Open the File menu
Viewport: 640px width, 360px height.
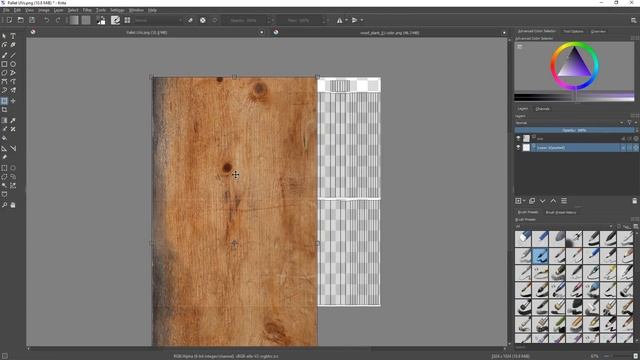point(6,10)
